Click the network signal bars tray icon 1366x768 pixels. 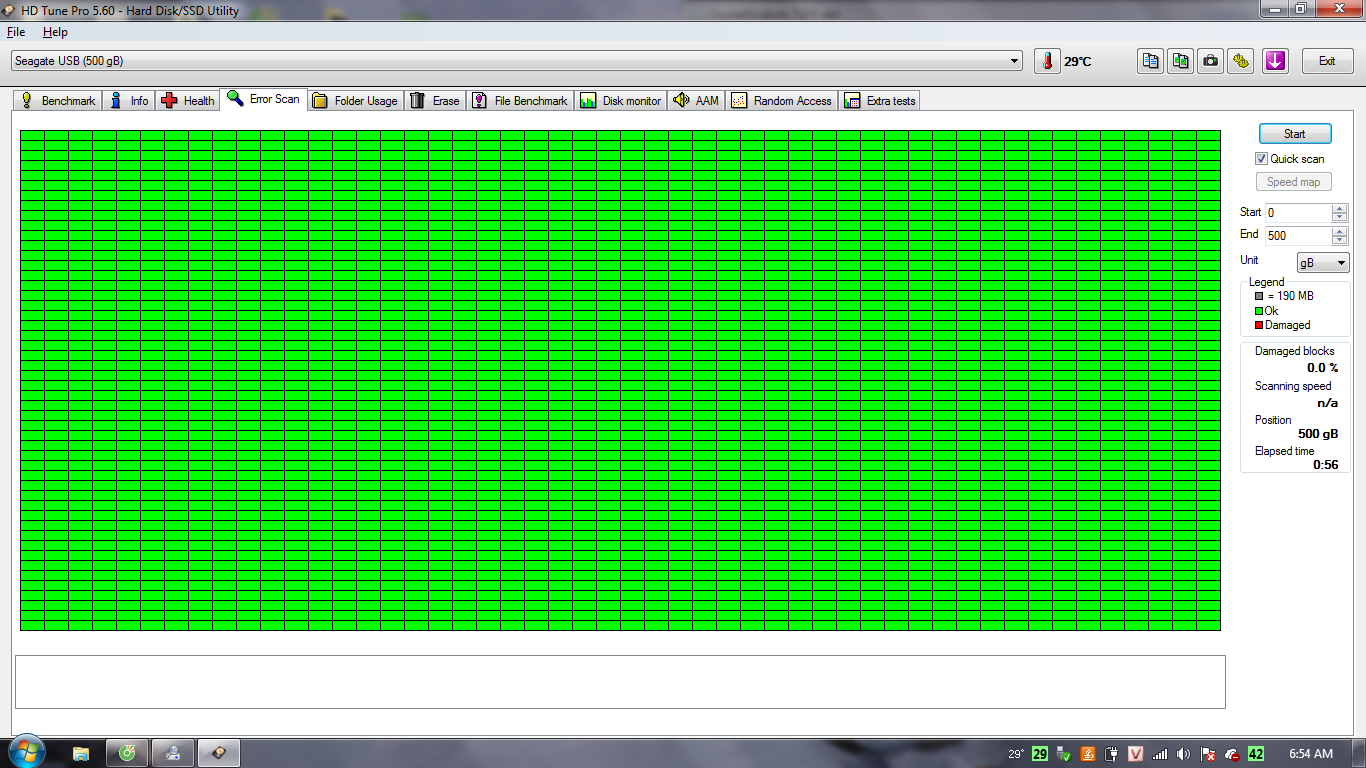pos(1160,754)
